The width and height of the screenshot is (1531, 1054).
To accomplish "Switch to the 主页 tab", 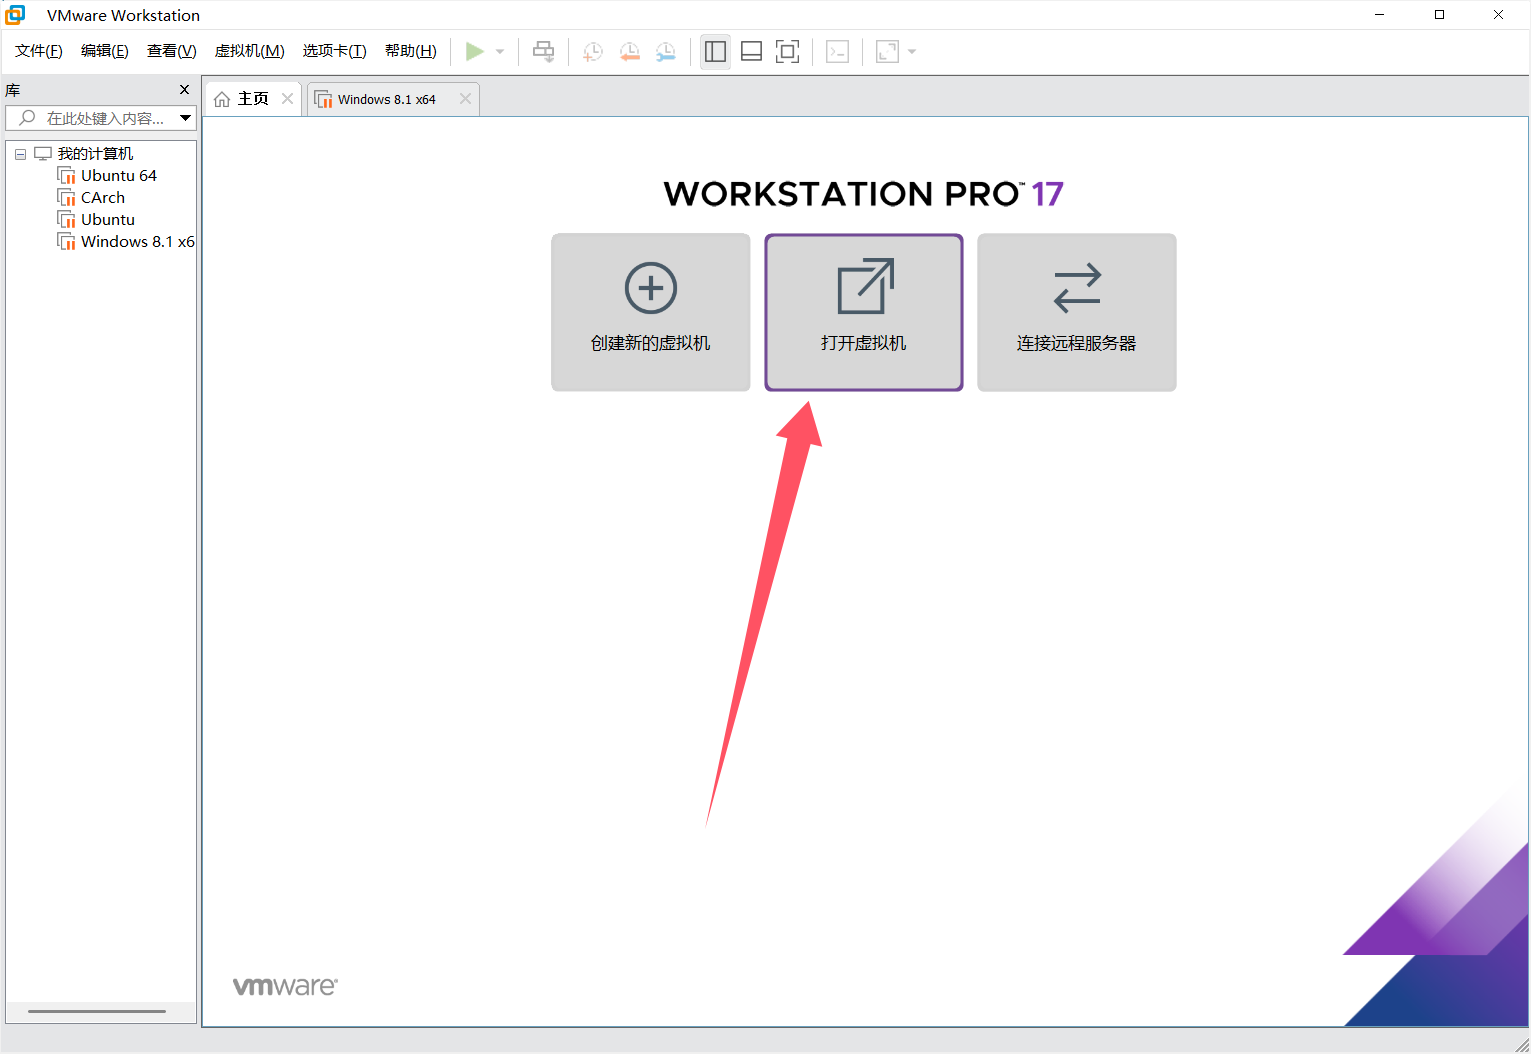I will 253,99.
